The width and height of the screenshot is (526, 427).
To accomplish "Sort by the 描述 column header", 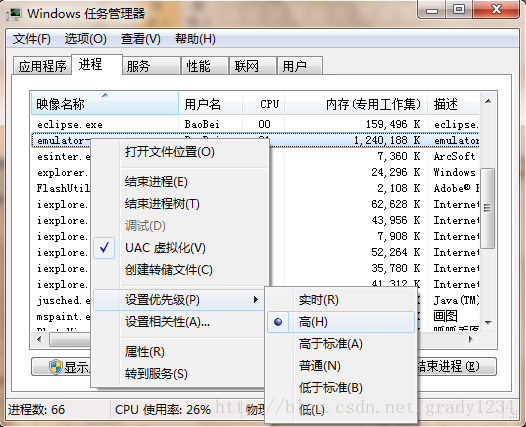I will 453,104.
